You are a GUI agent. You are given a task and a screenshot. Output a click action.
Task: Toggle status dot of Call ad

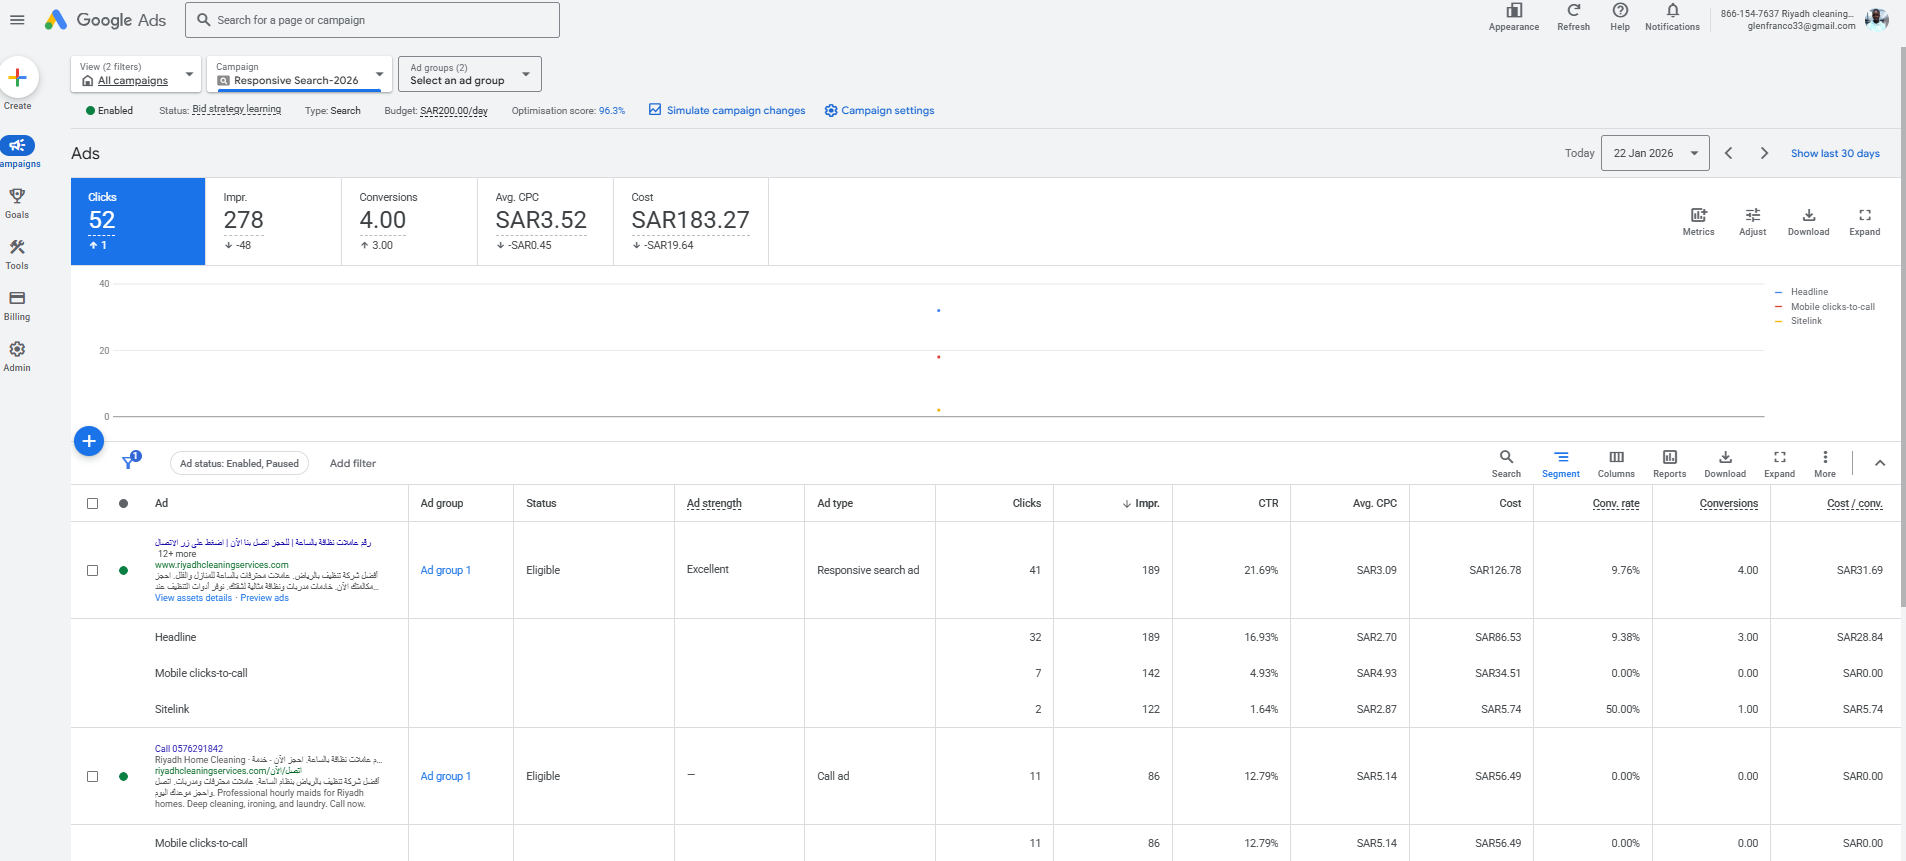[x=123, y=777]
